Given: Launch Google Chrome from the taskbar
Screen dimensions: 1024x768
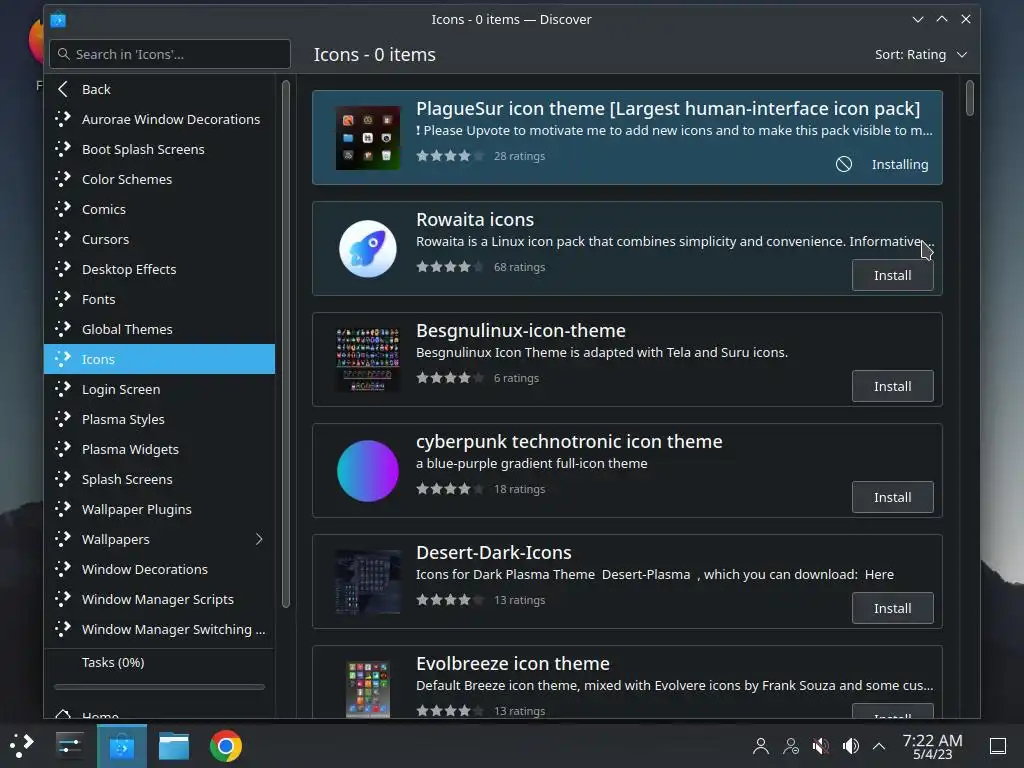Looking at the screenshot, I should (x=225, y=746).
